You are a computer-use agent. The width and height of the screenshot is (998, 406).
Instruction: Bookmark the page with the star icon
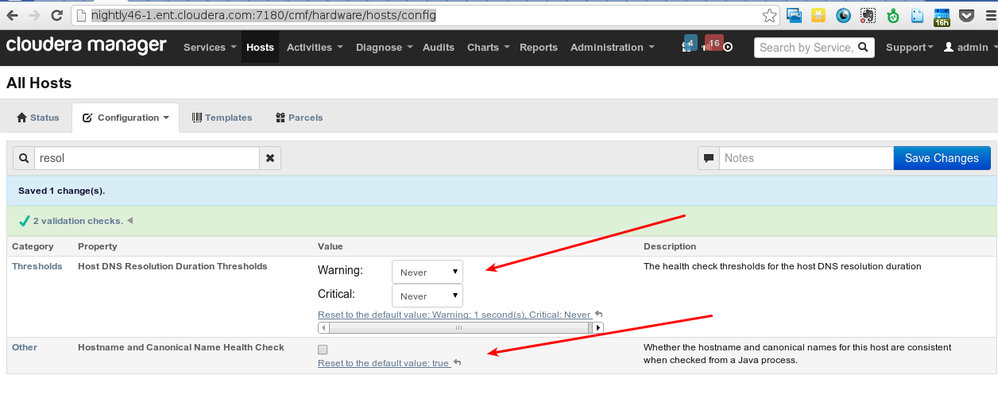pos(770,15)
